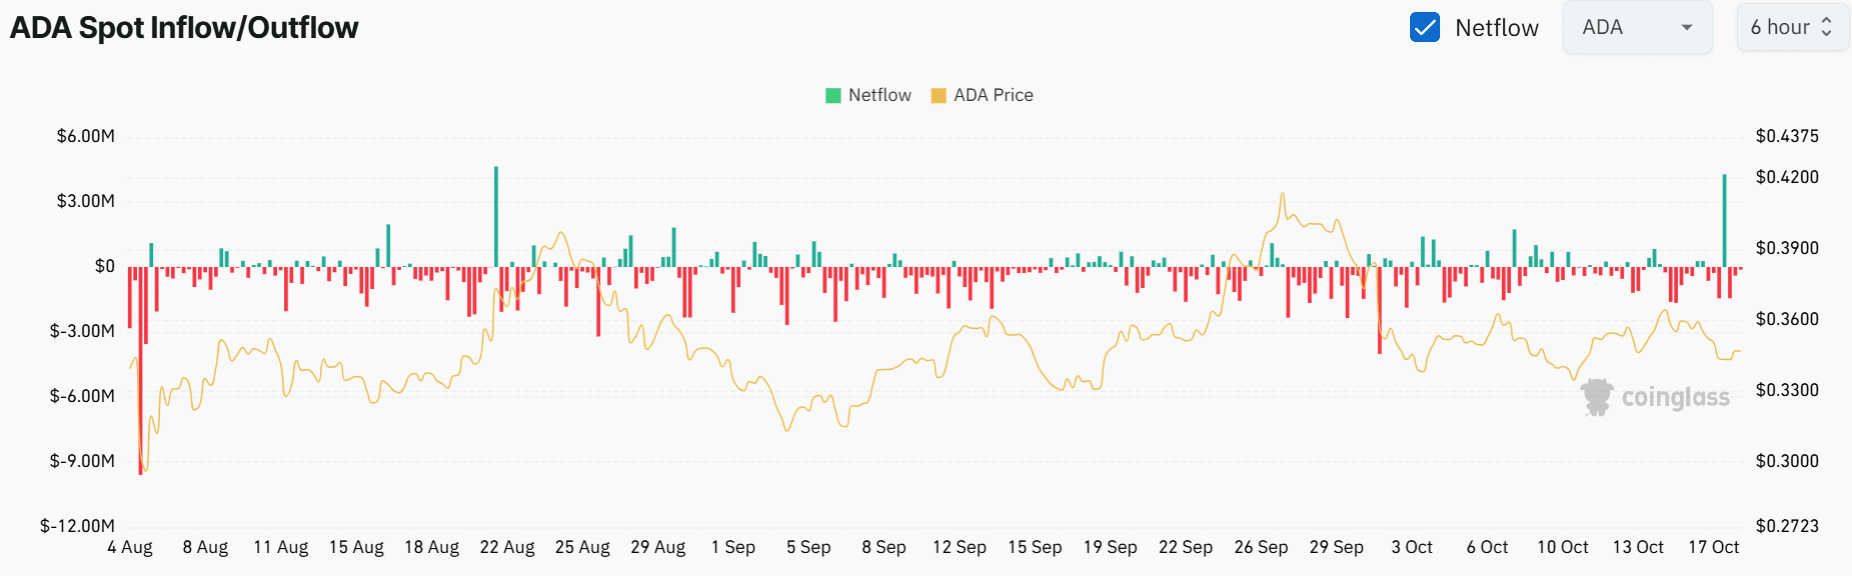Hide the ADA Price series via its legend text
The image size is (1852, 576).
tap(993, 95)
